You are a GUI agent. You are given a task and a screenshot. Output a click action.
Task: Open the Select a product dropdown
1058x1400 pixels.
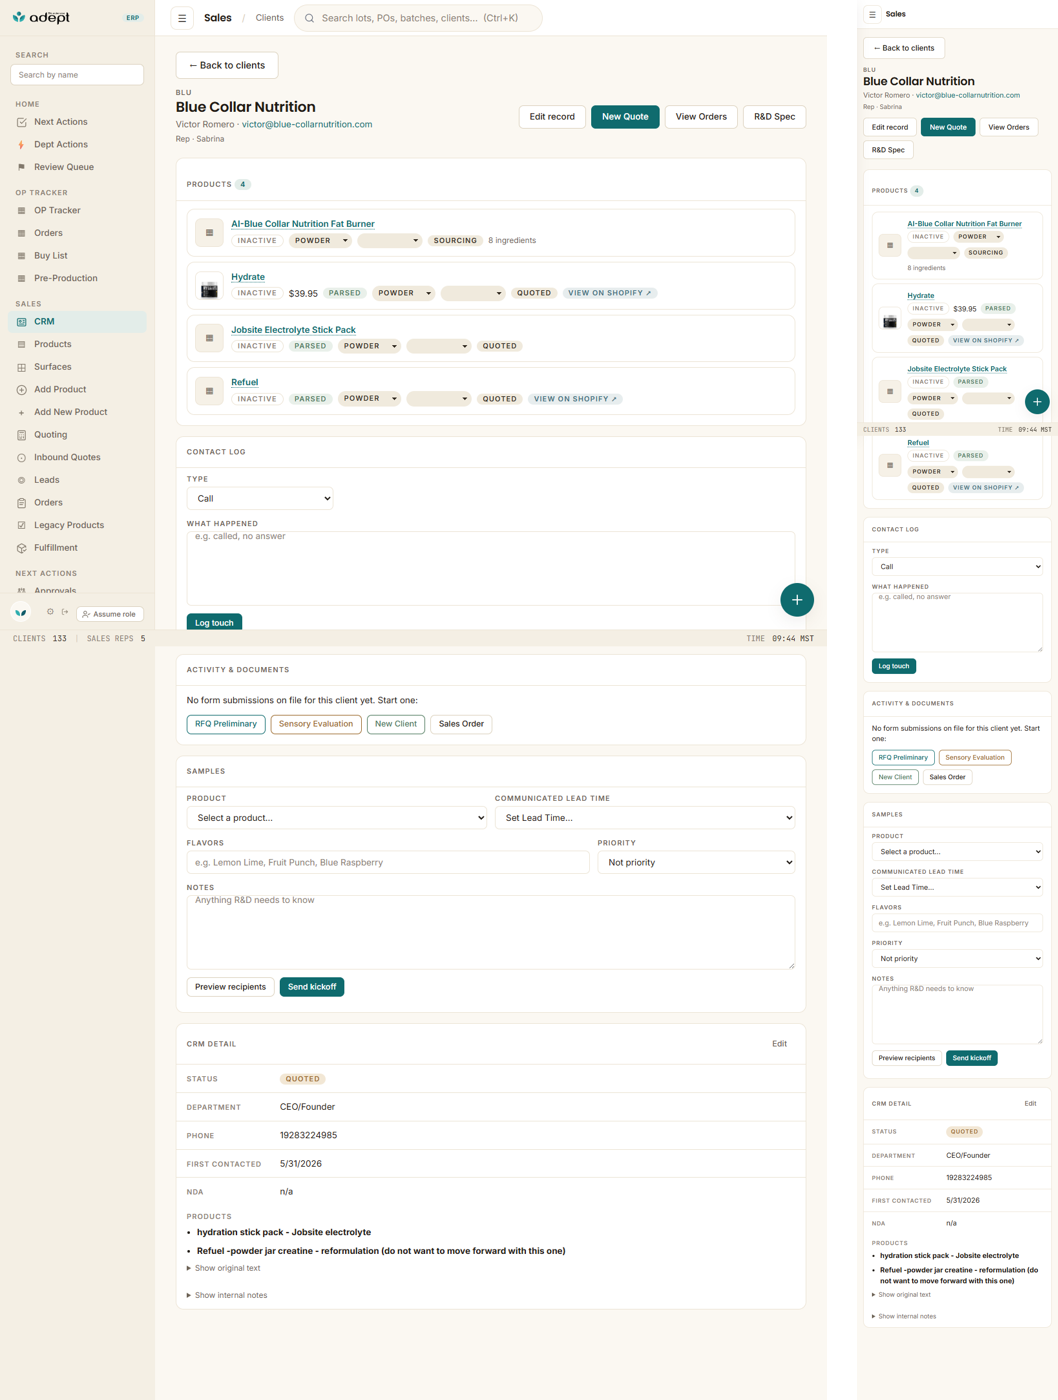point(337,818)
